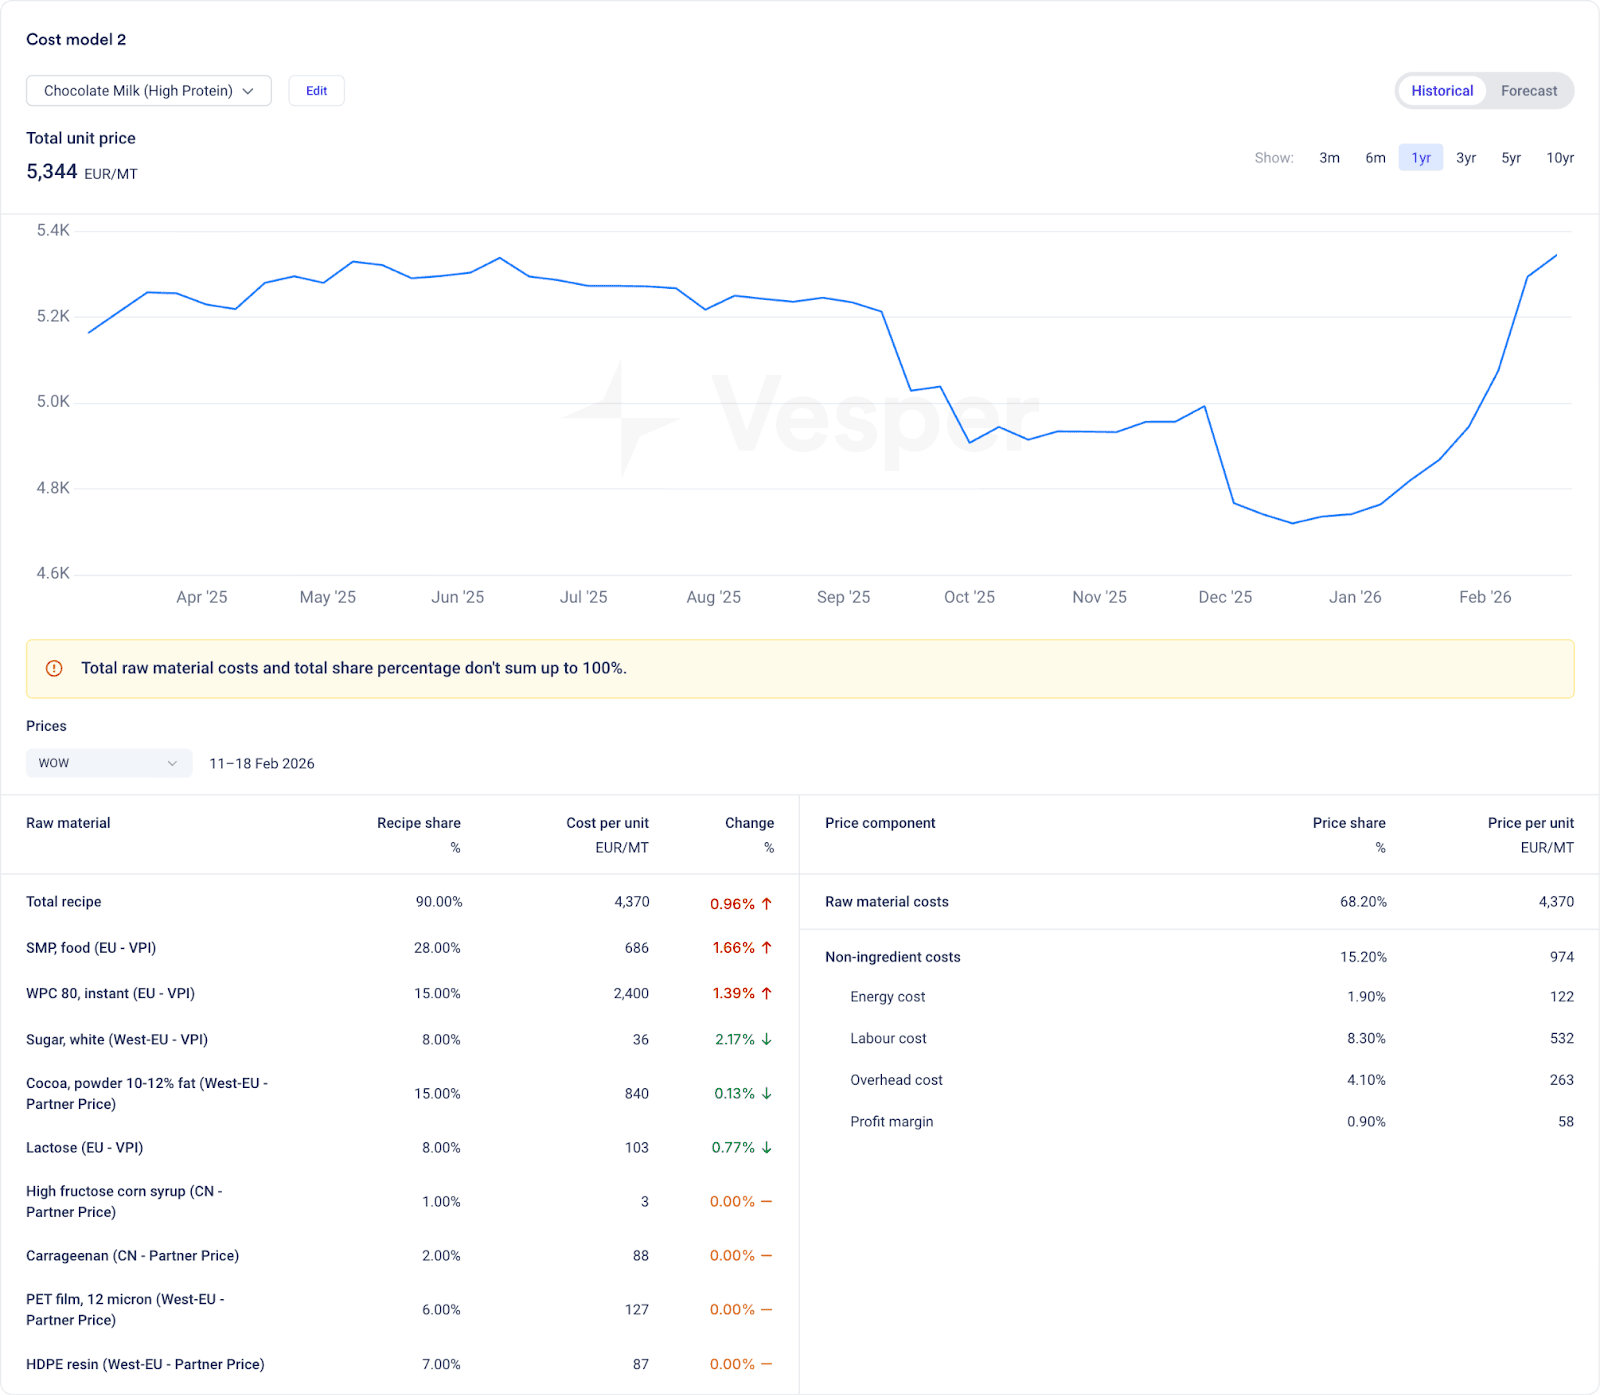Expand the WOW prices period dropdown
Viewport: 1600px width, 1395px height.
108,763
